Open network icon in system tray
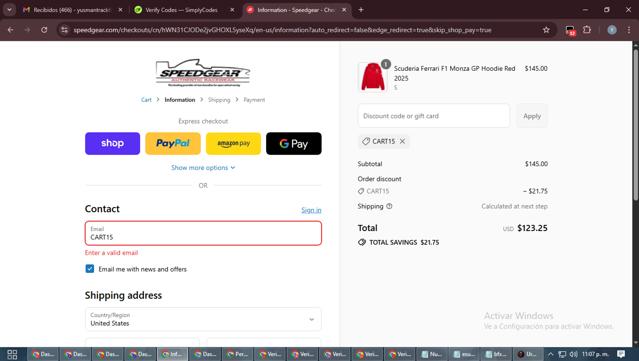Image resolution: width=639 pixels, height=361 pixels. click(x=562, y=354)
